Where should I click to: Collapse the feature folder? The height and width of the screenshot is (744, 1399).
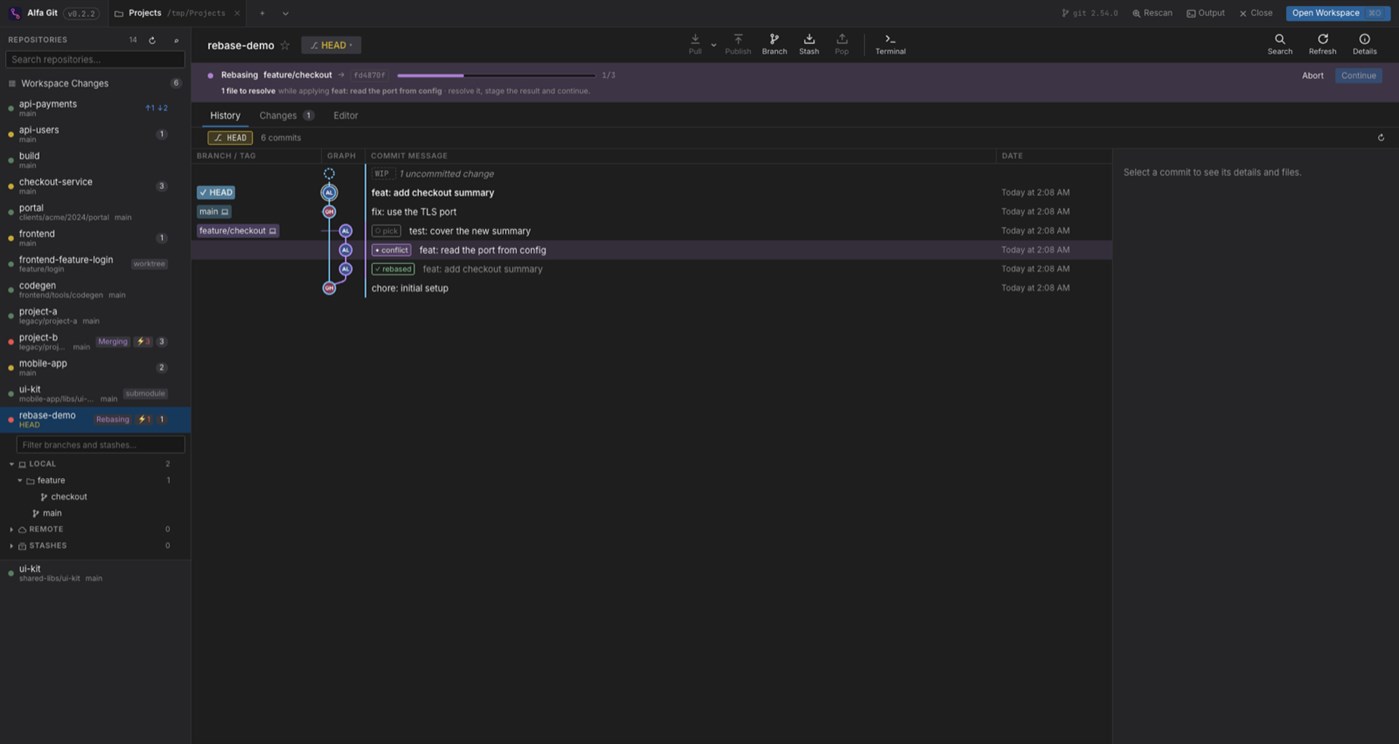pyautogui.click(x=20, y=481)
